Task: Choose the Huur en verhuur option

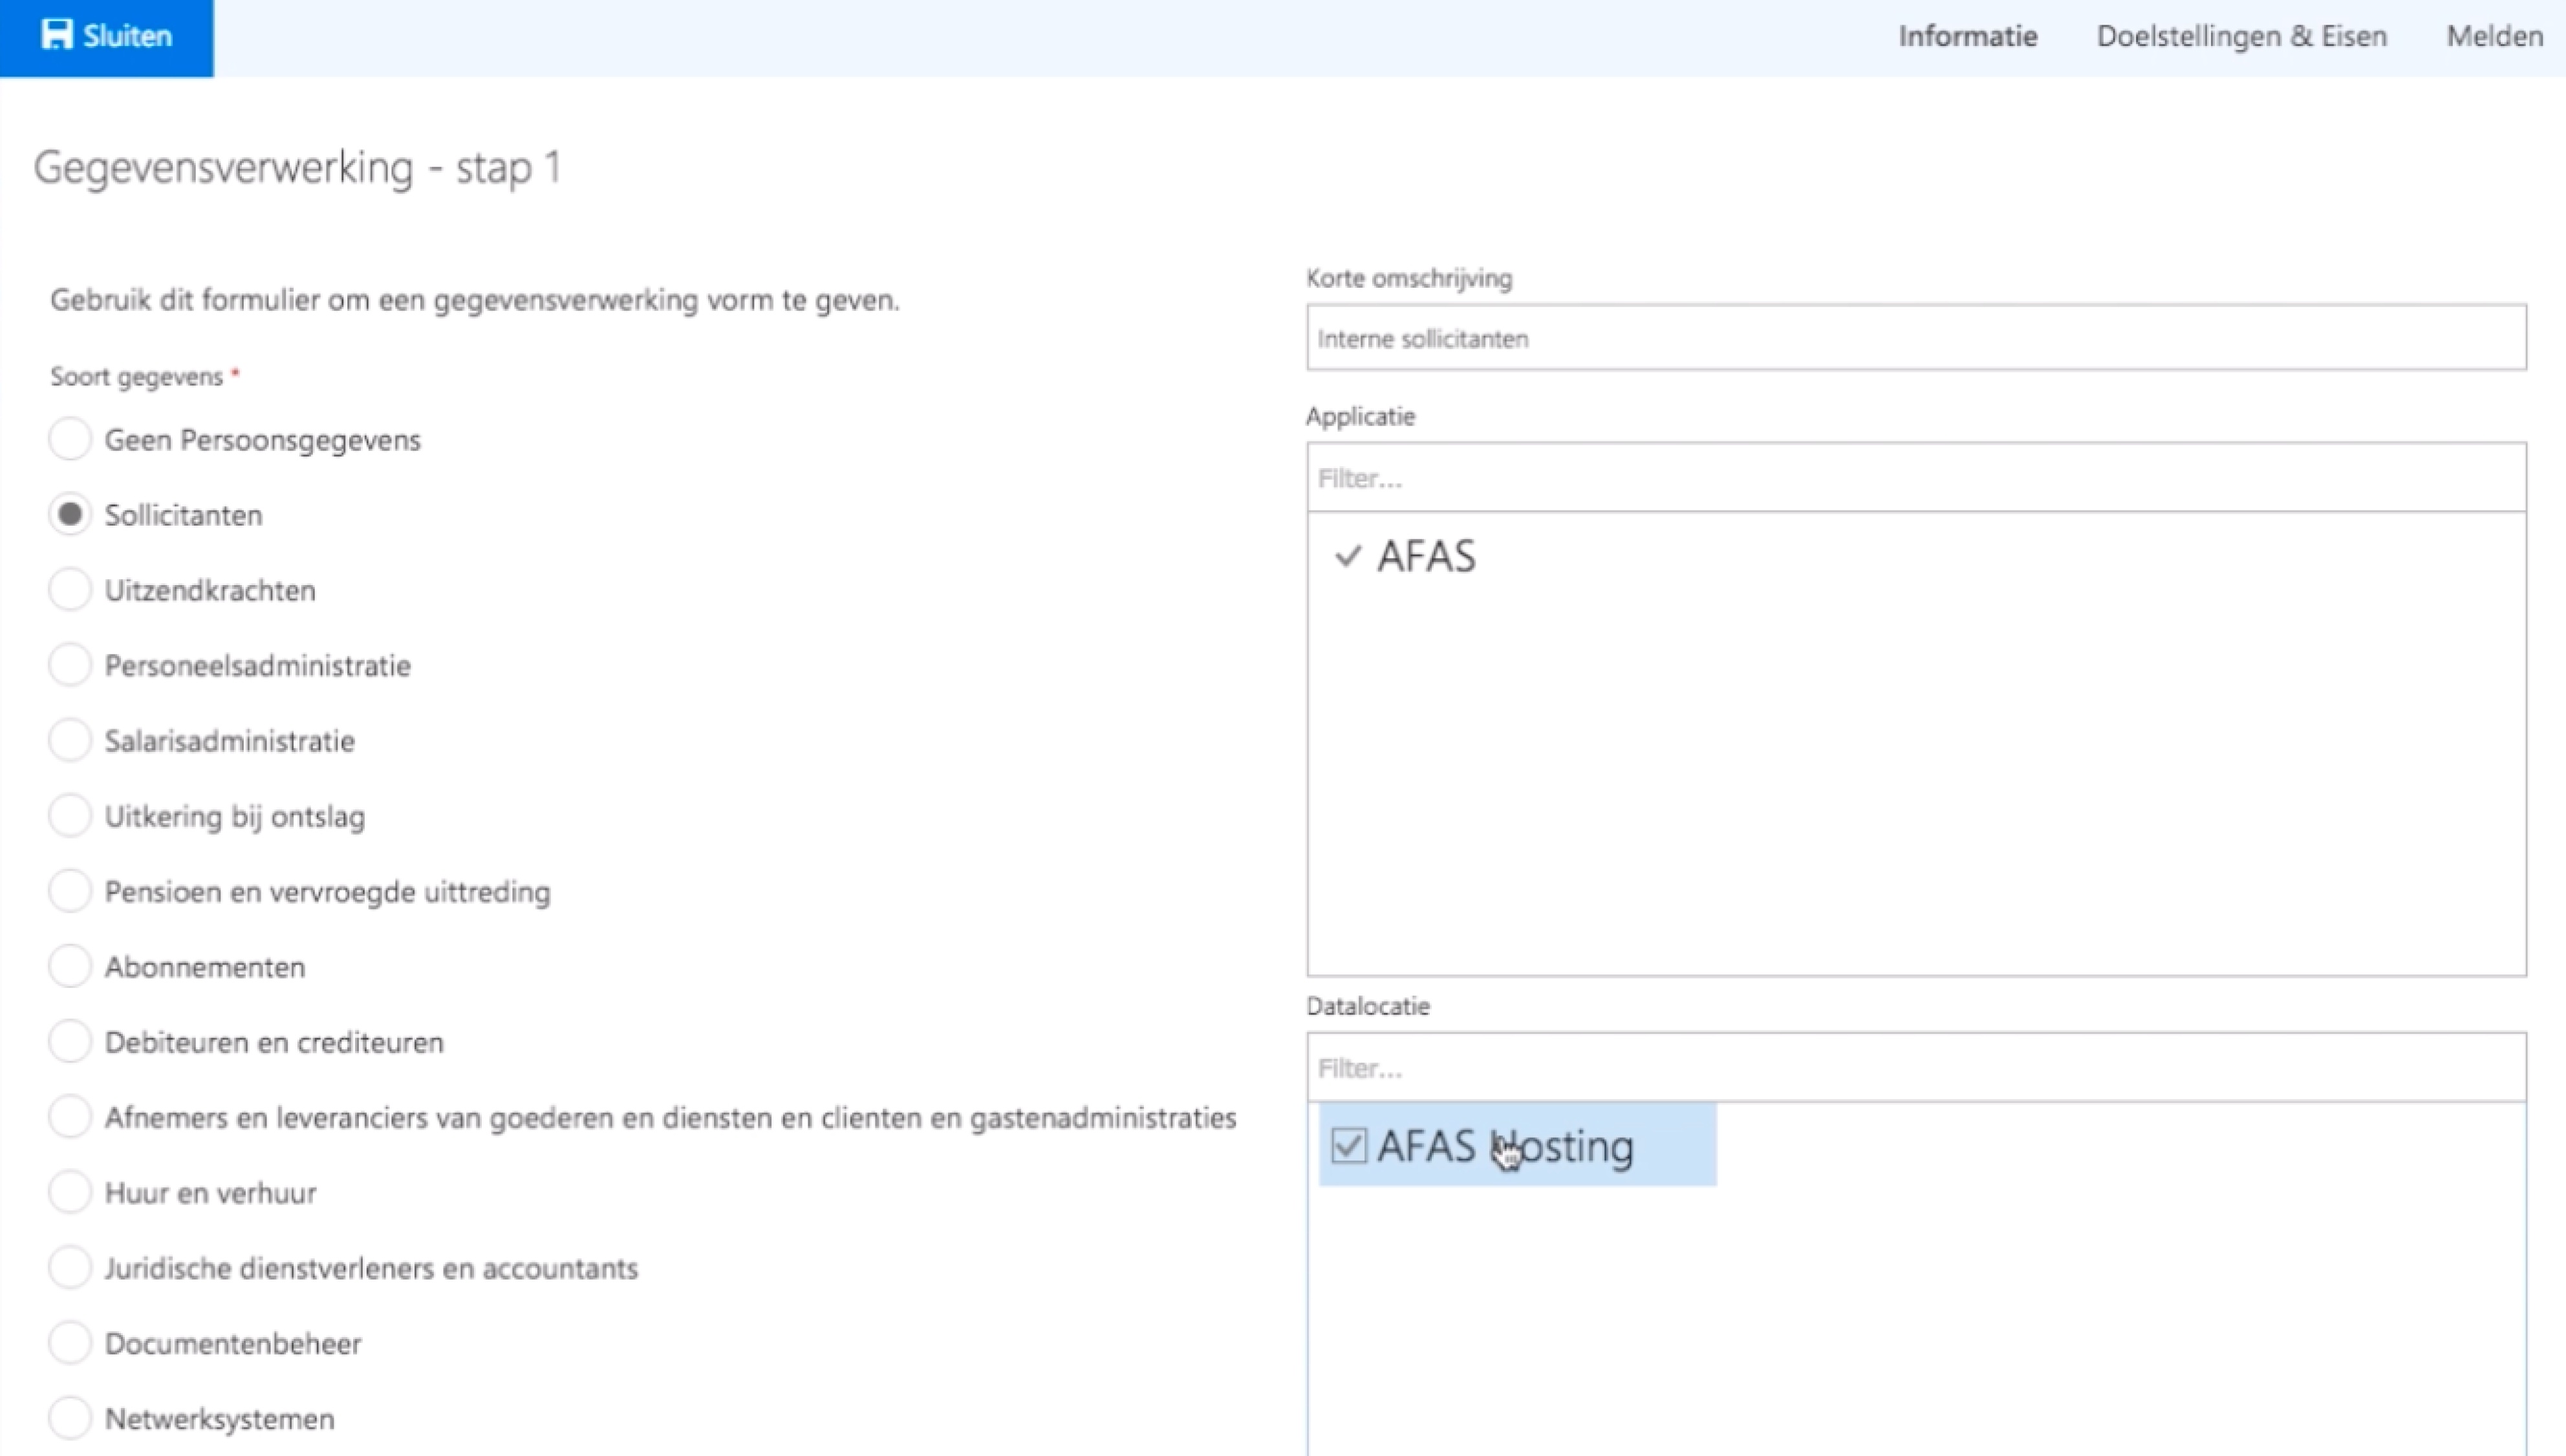Action: point(70,1192)
